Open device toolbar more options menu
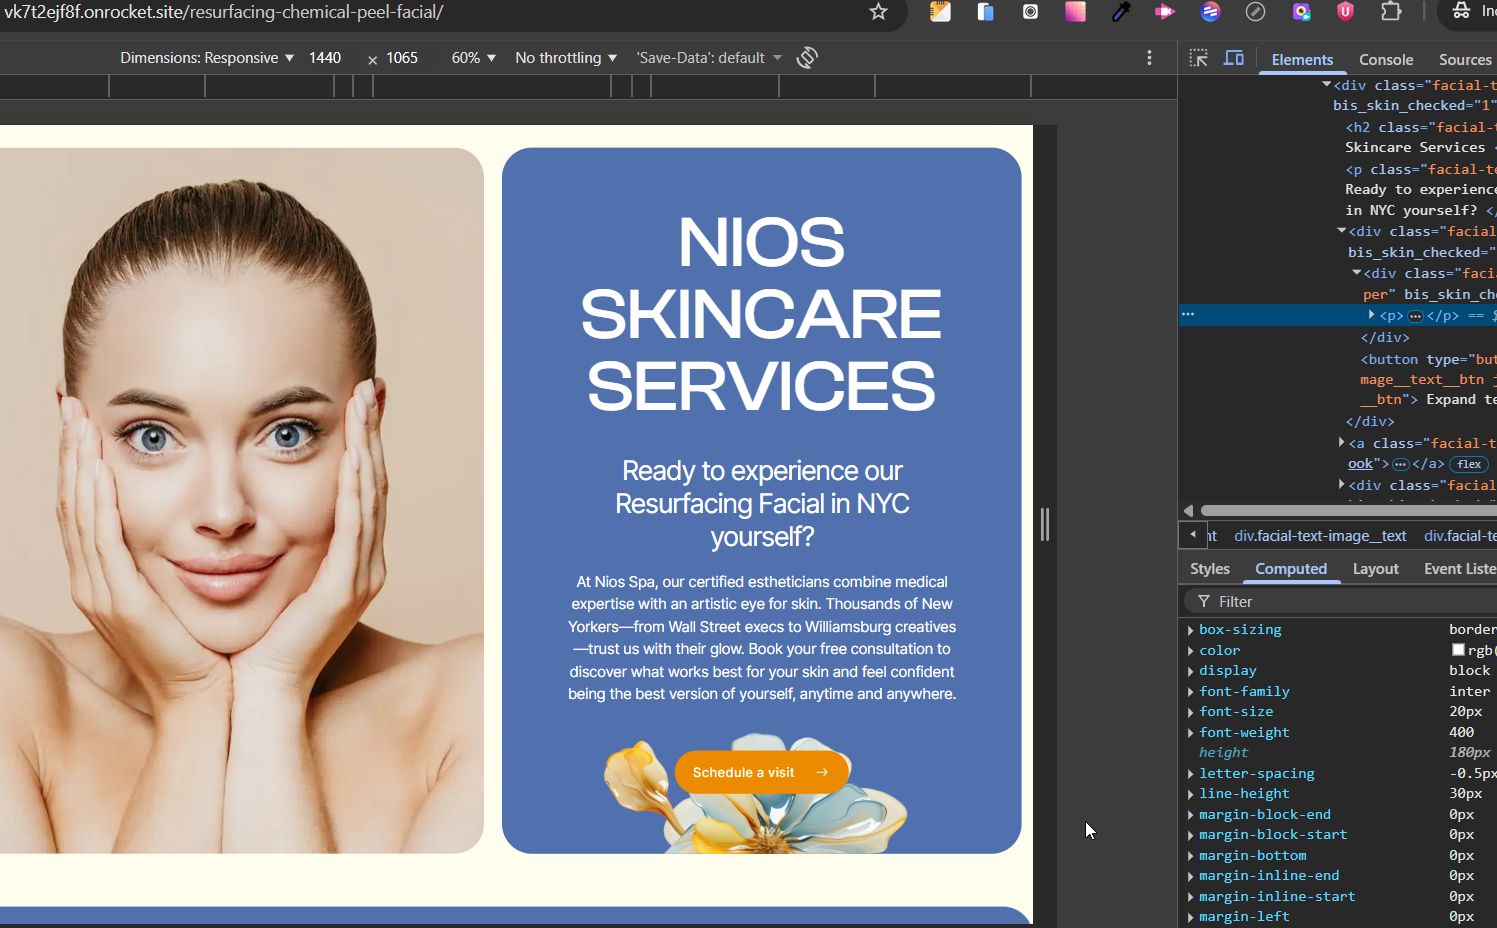The image size is (1497, 928). [1149, 58]
